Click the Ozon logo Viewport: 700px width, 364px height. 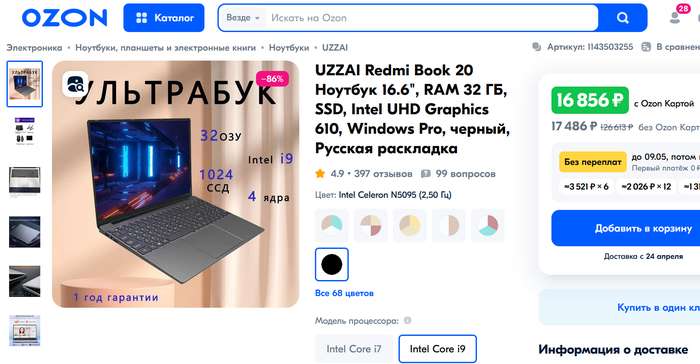[65, 18]
